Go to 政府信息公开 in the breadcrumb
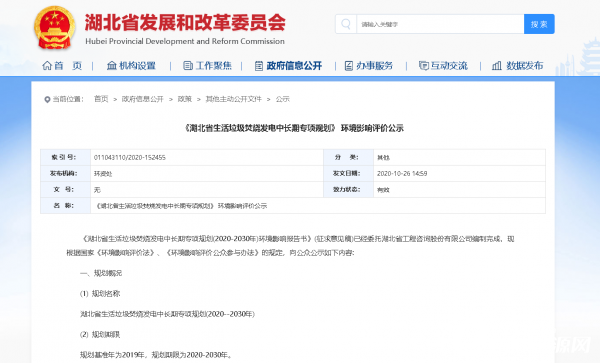Screen dimensions: 600x363 coord(142,99)
